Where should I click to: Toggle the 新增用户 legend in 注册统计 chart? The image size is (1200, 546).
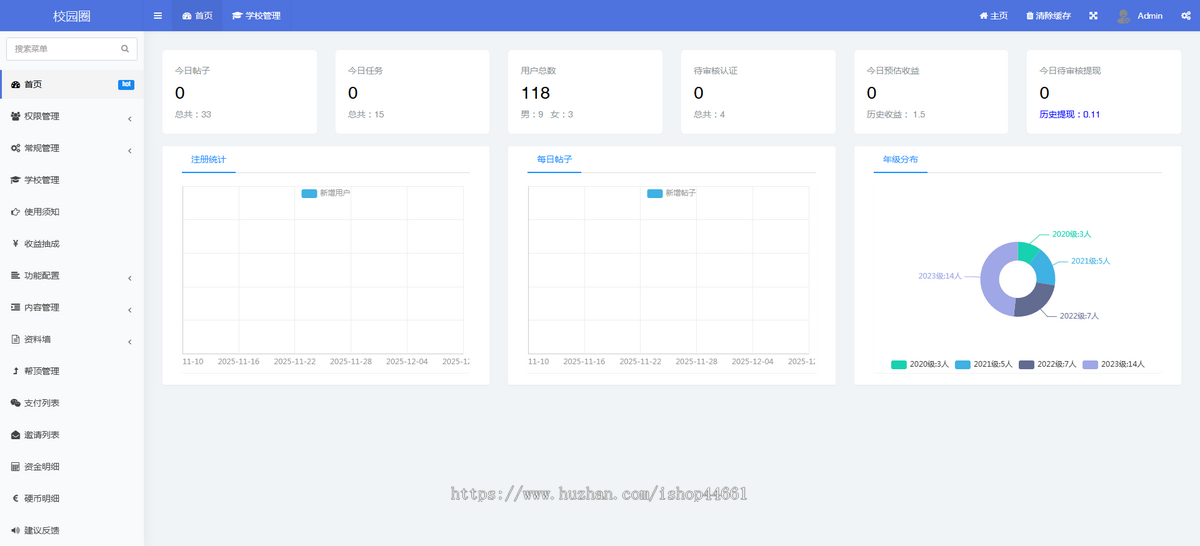[x=326, y=193]
